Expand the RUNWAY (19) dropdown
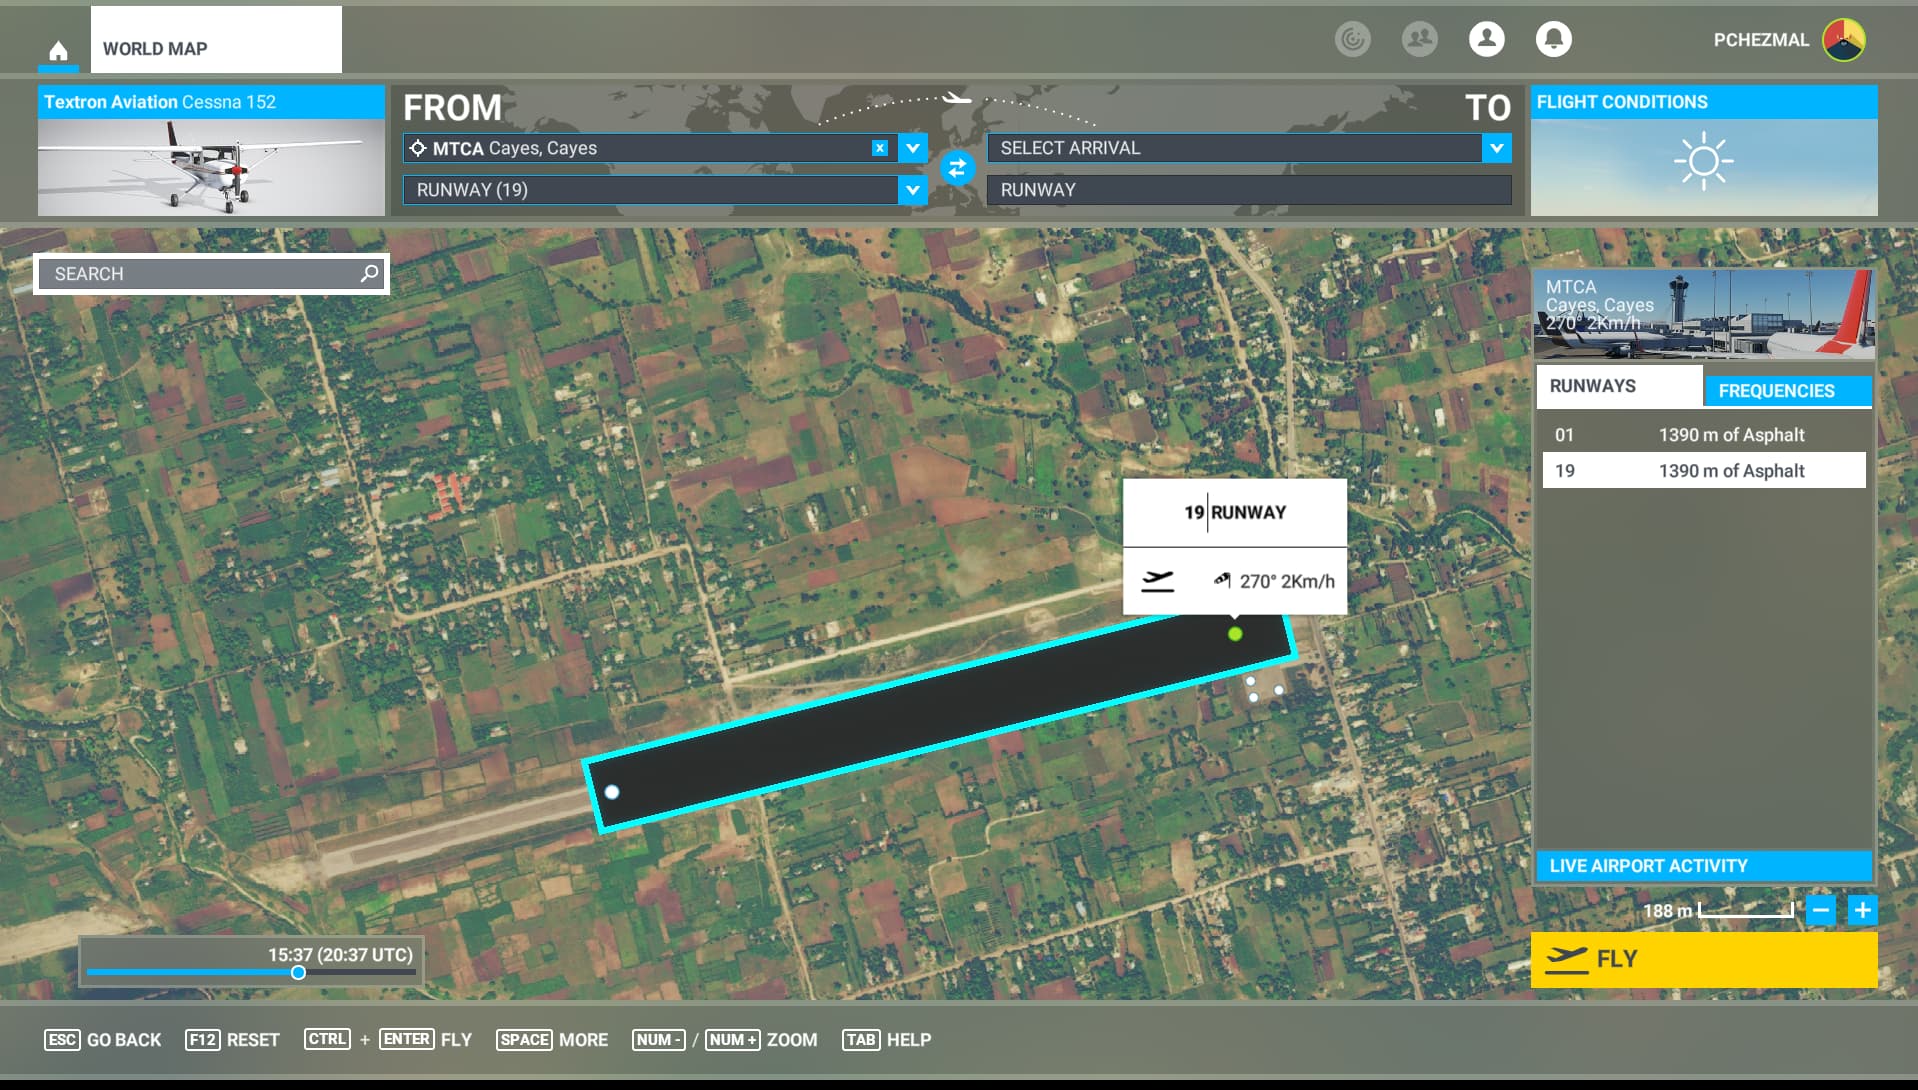Image resolution: width=1918 pixels, height=1090 pixels. tap(912, 190)
